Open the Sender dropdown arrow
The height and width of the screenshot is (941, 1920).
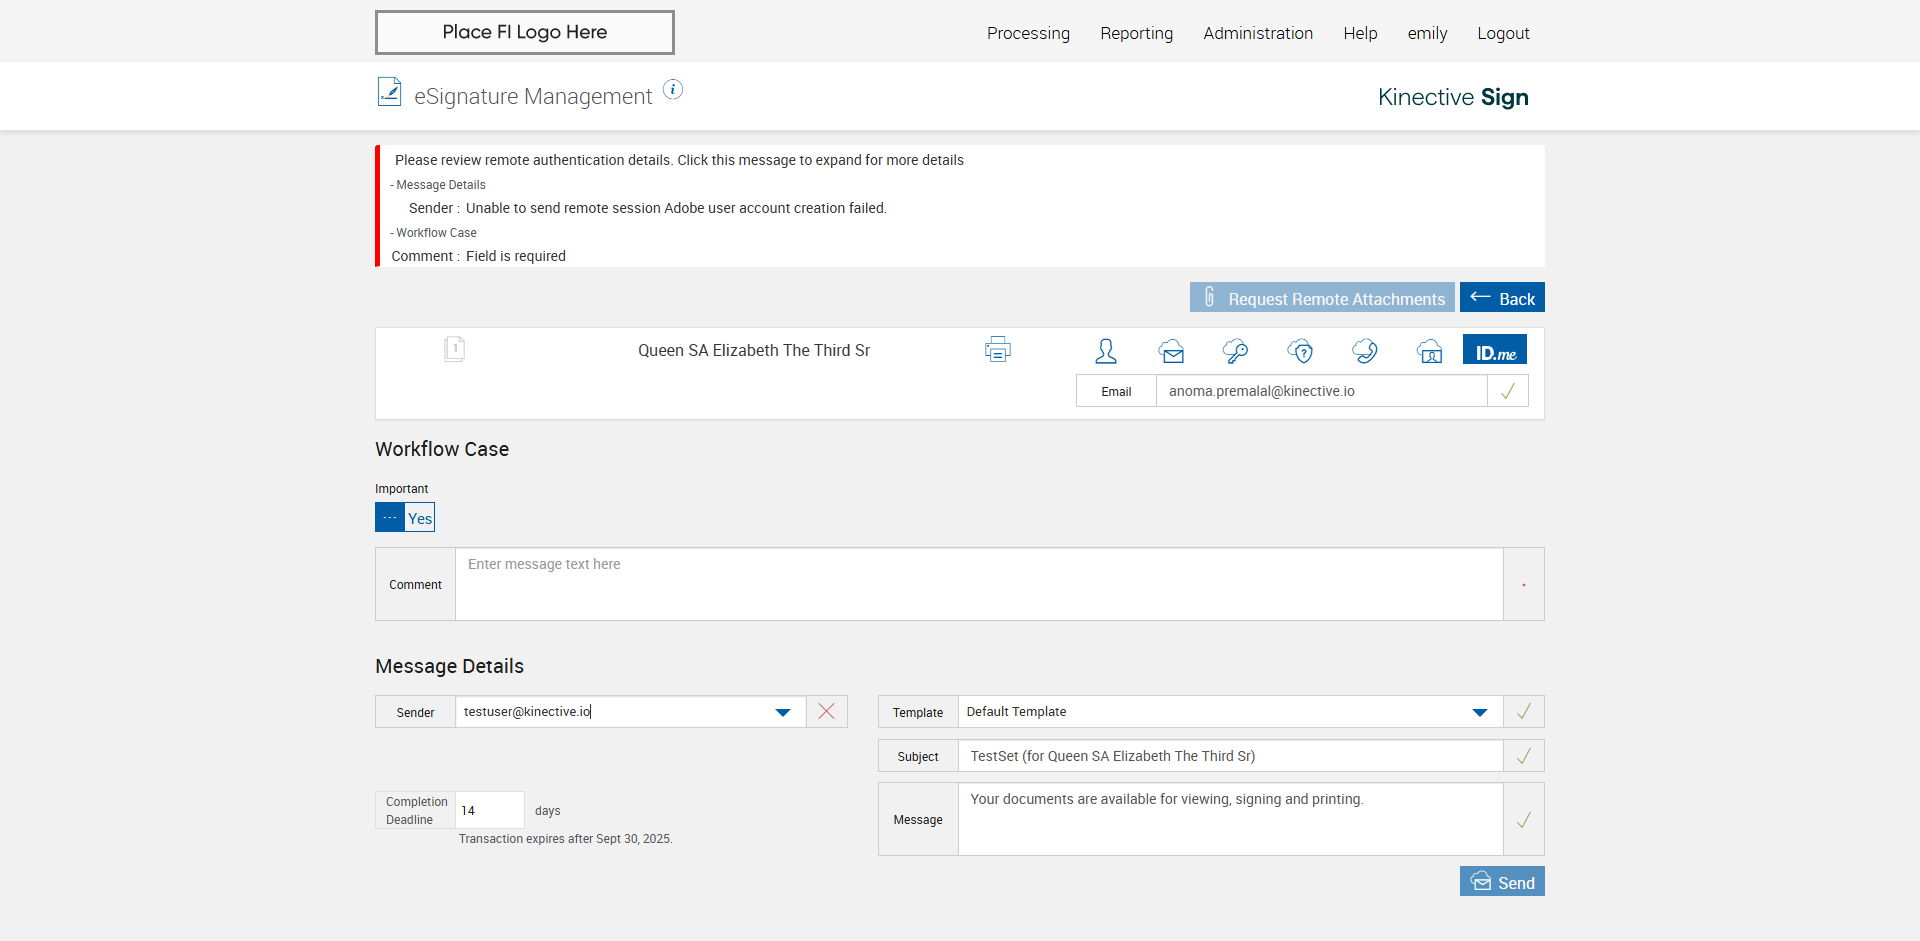pyautogui.click(x=783, y=712)
